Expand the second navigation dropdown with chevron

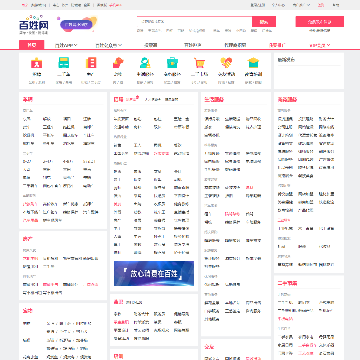[x=109, y=45]
